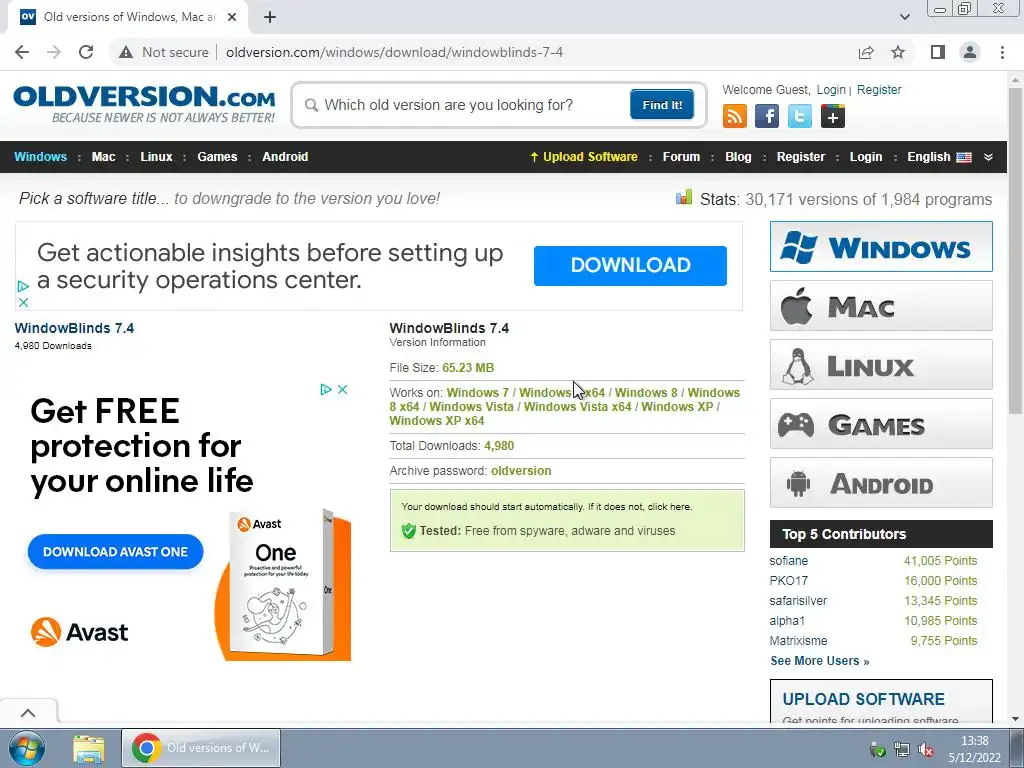Click Register in the black nav bar

tap(801, 157)
